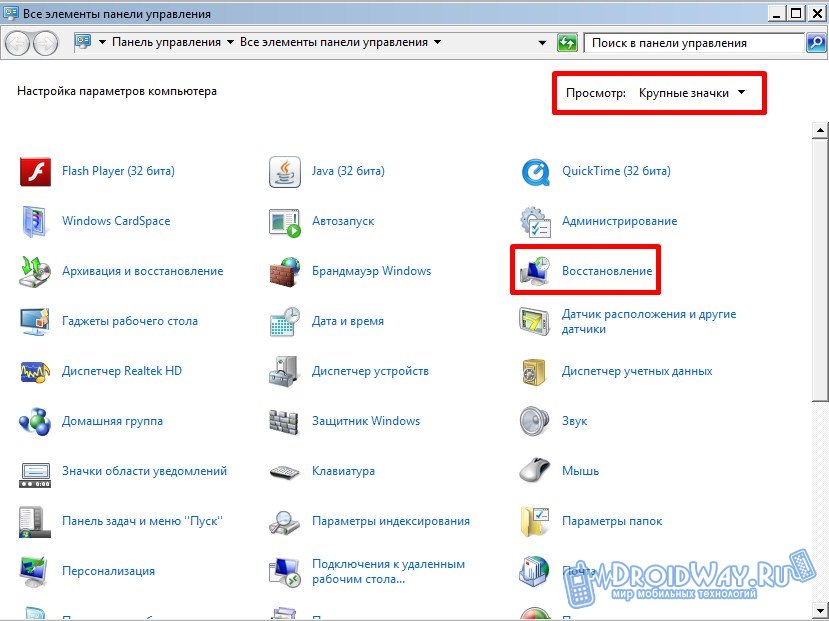The height and width of the screenshot is (621, 829).
Task: Open the Диспетчер устройств link
Action: [370, 371]
